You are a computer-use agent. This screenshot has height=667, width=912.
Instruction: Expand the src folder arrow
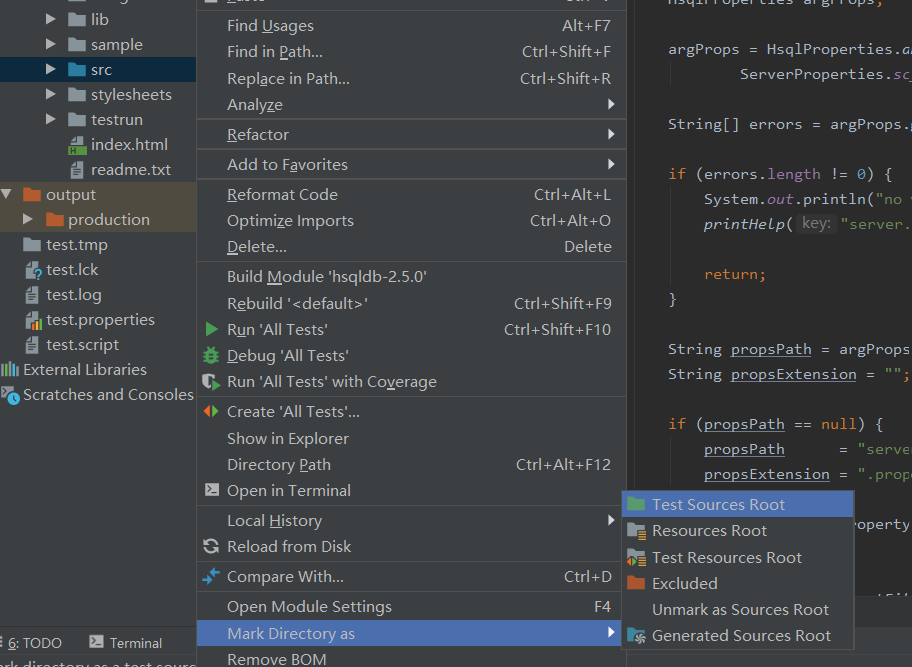coord(51,70)
